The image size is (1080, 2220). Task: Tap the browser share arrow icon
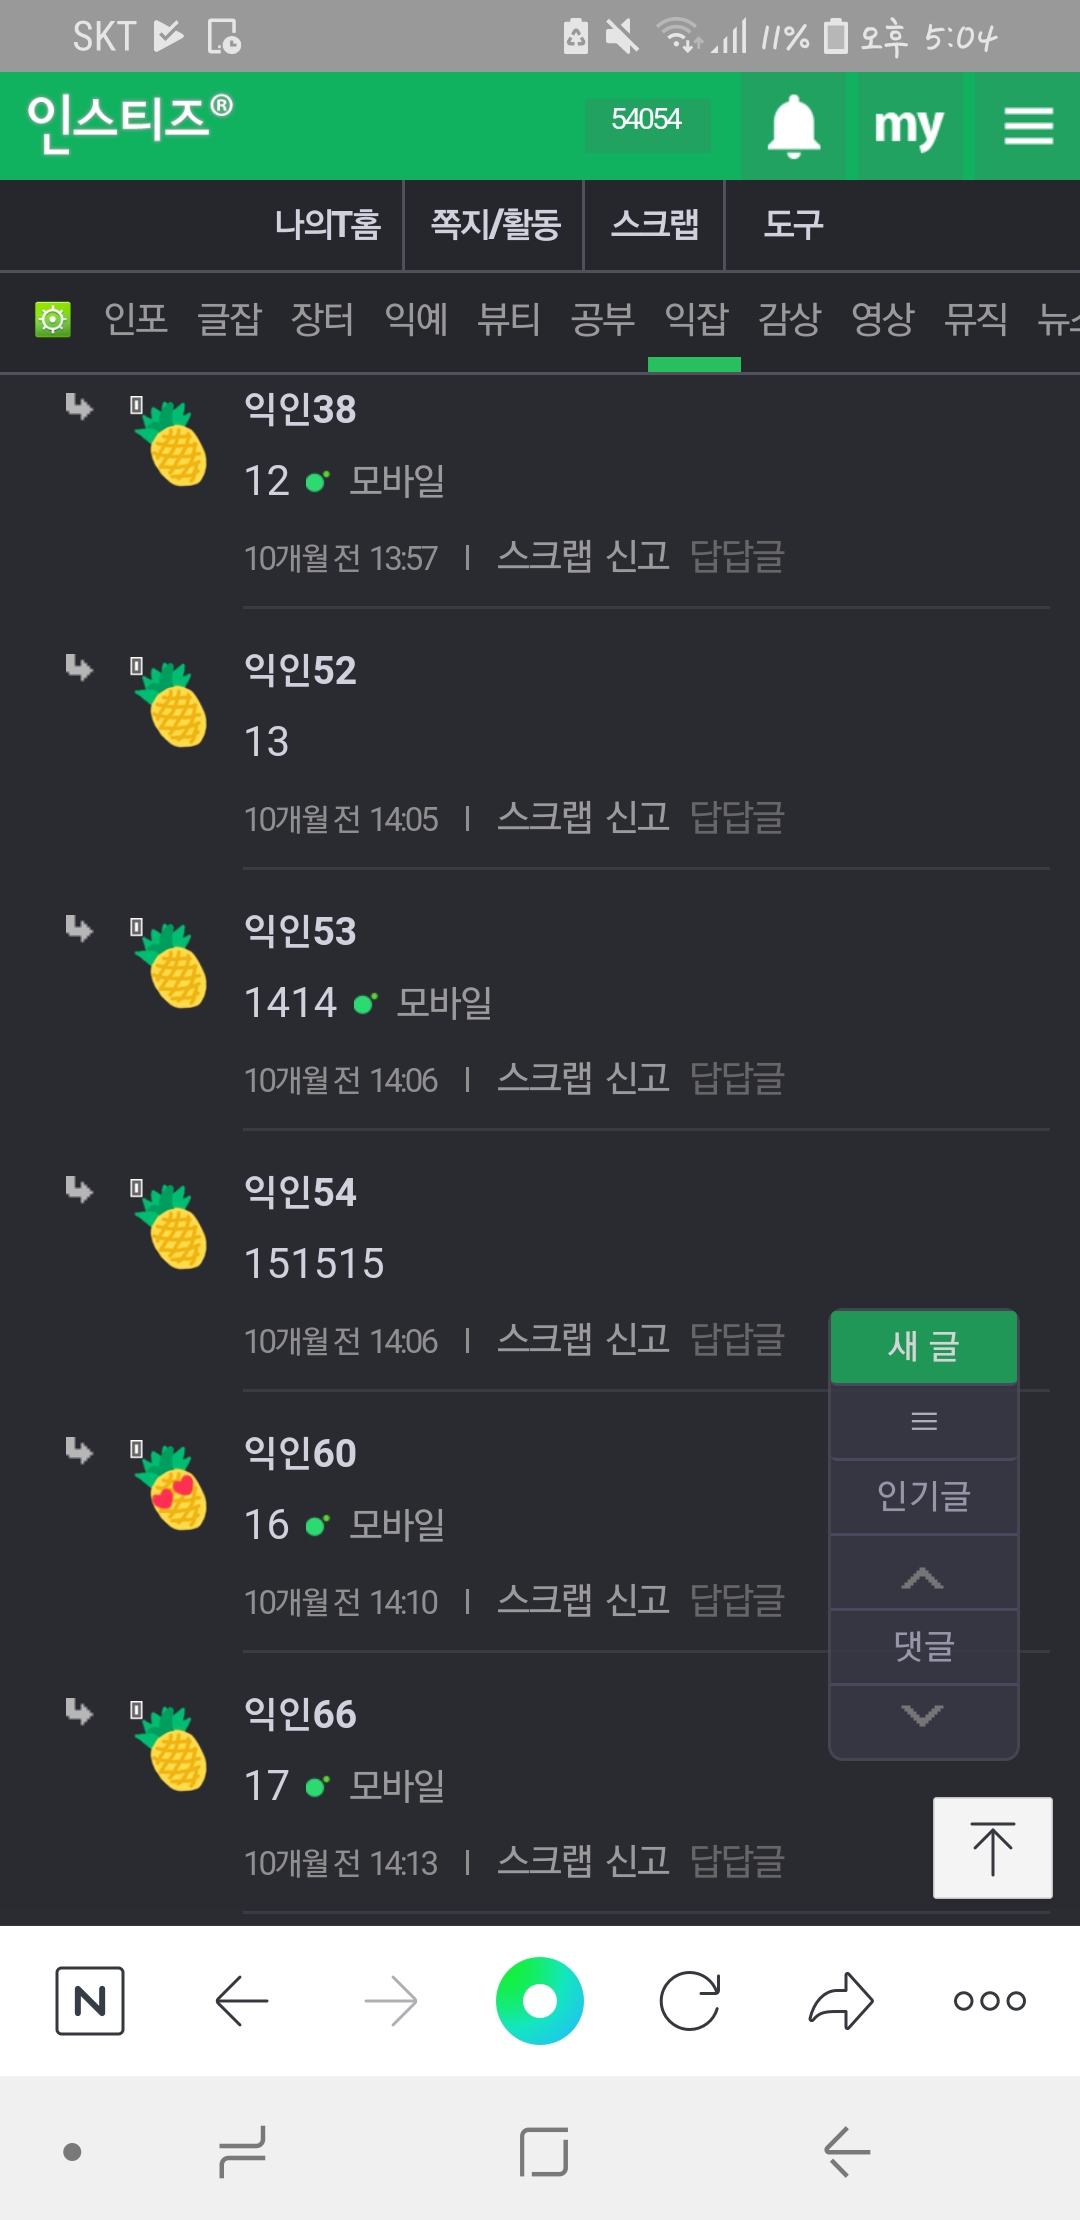pyautogui.click(x=841, y=2001)
